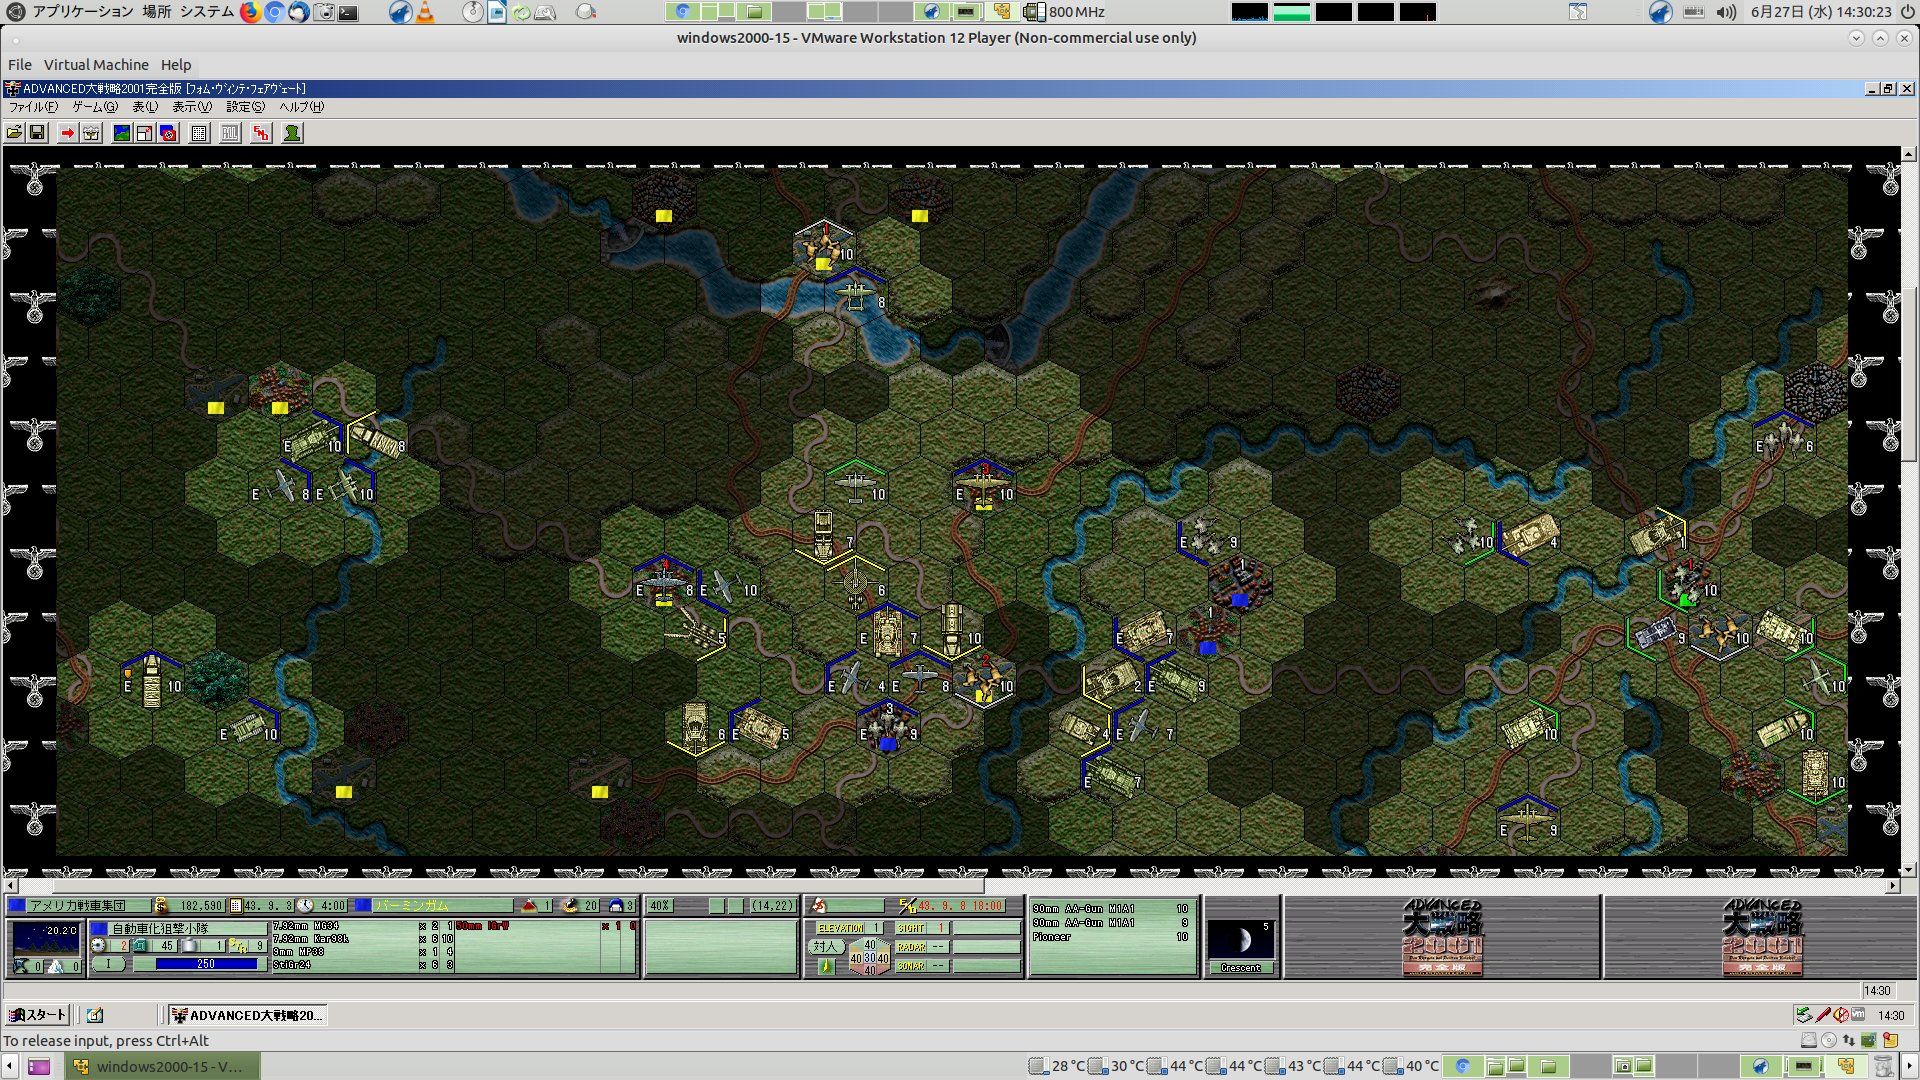Click the ADVANCED大戦略 taskbar window button
The width and height of the screenshot is (1920, 1080).
click(247, 1015)
